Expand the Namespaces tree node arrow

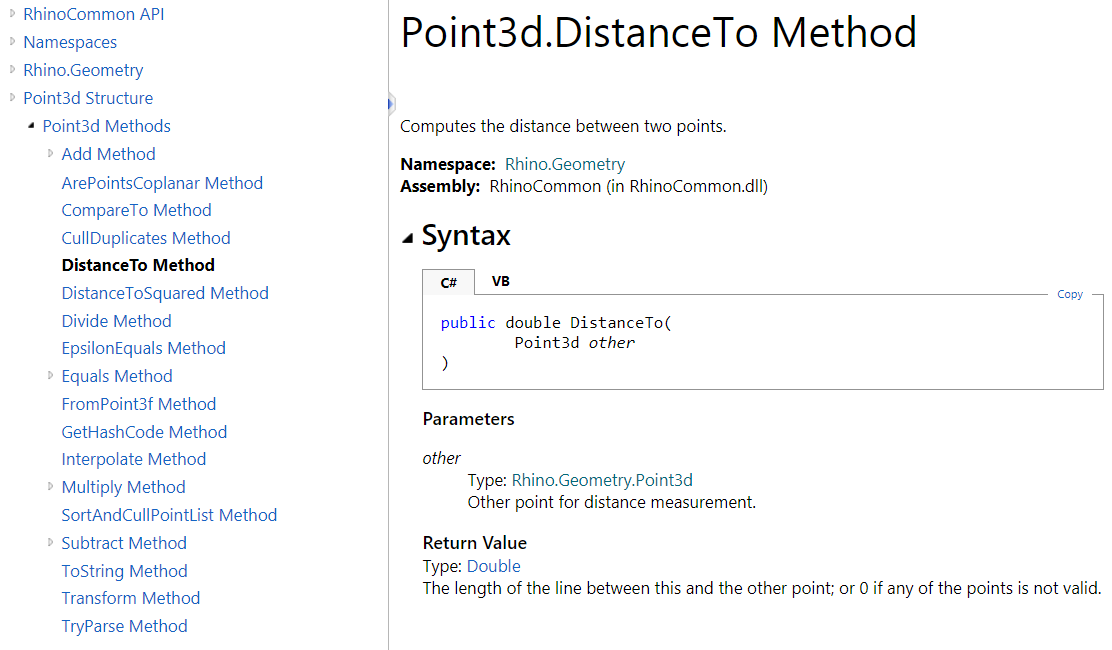point(13,41)
